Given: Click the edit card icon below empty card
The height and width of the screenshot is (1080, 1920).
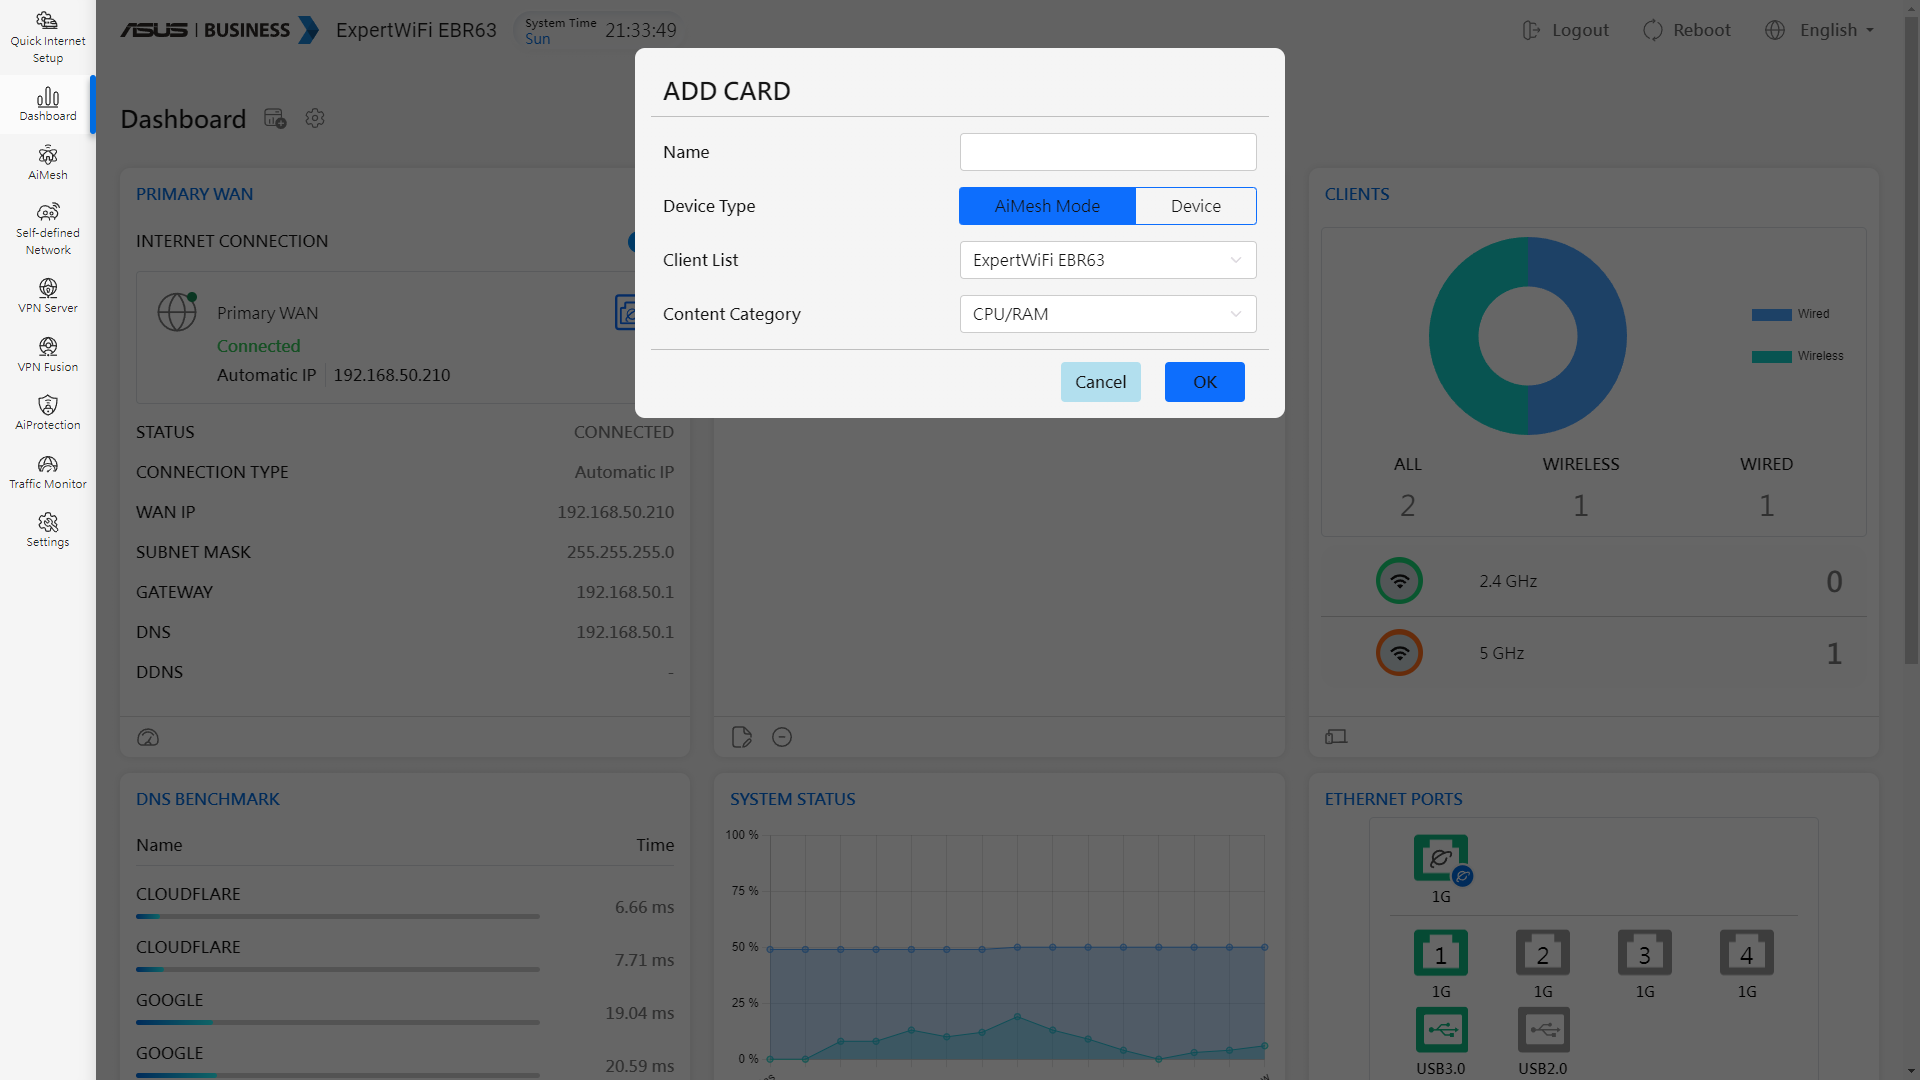Looking at the screenshot, I should (x=741, y=738).
